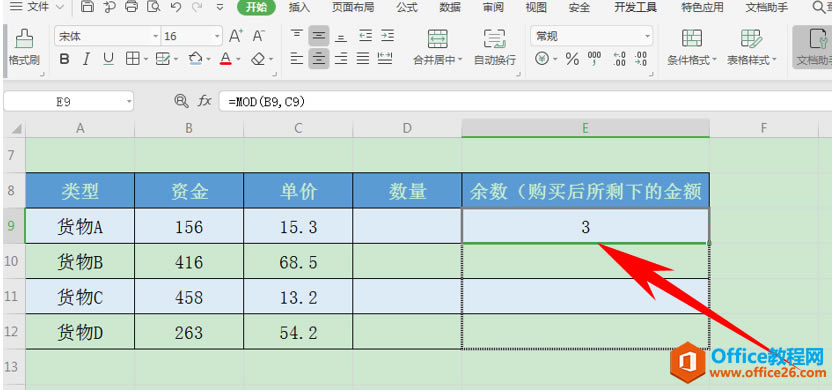Expand the fill color dropdown arrow
833x390 pixels.
point(209,60)
